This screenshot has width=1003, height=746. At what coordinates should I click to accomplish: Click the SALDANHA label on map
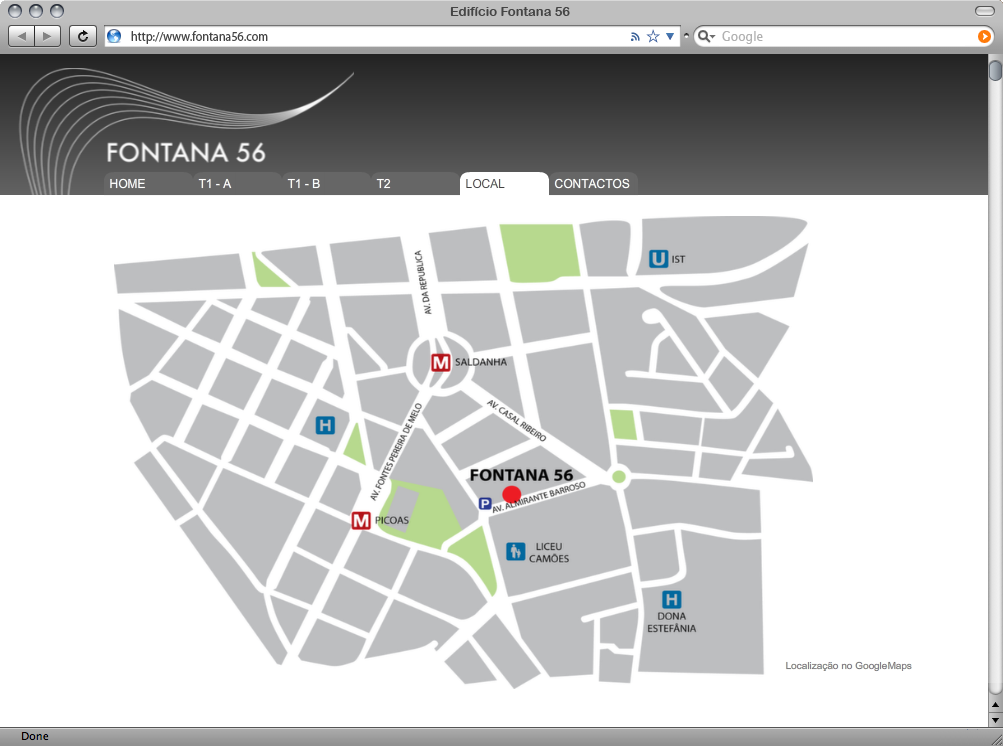[481, 362]
